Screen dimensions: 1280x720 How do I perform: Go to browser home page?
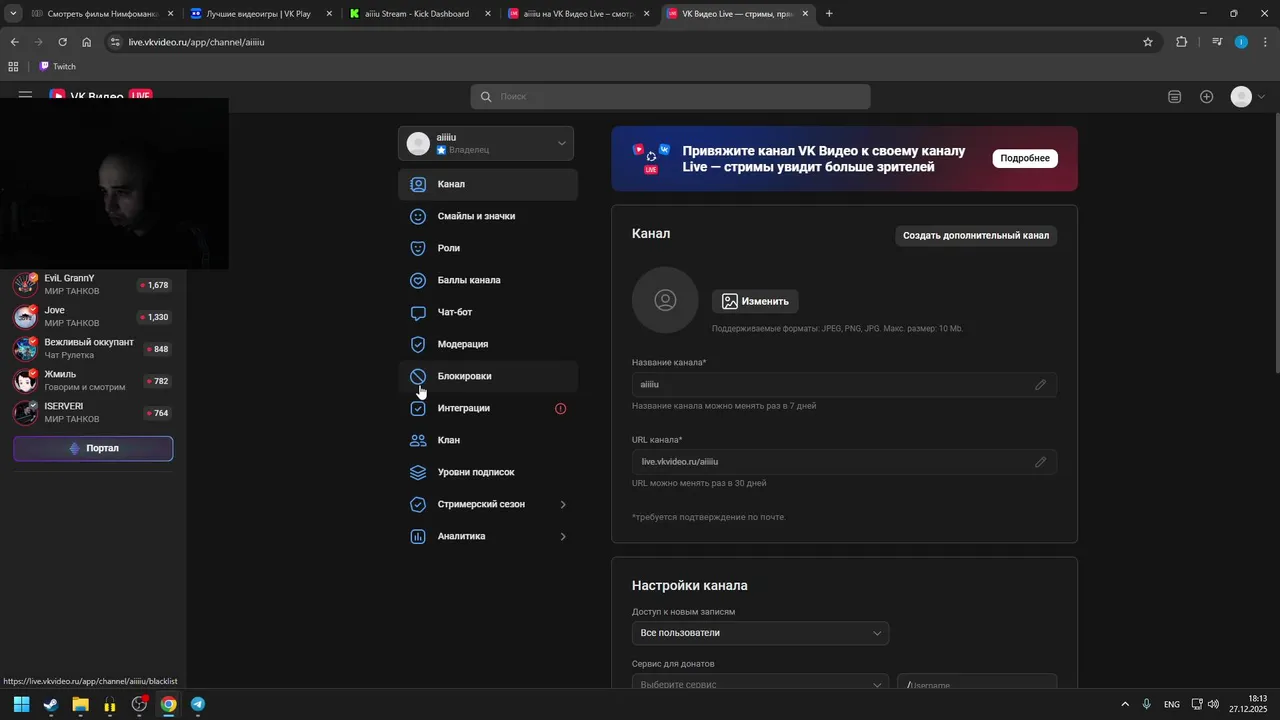(87, 42)
